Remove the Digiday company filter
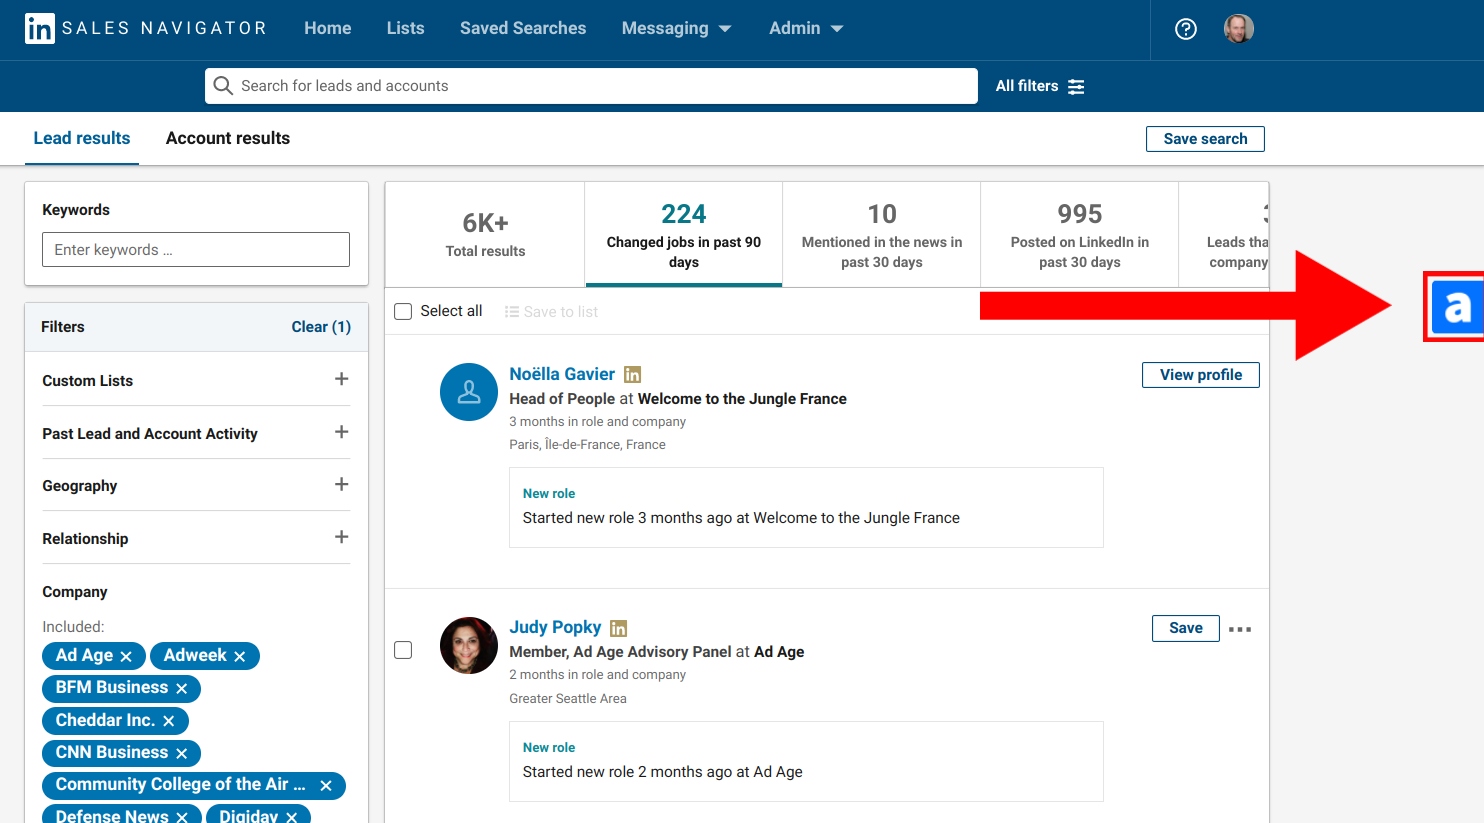This screenshot has width=1484, height=823. point(292,817)
